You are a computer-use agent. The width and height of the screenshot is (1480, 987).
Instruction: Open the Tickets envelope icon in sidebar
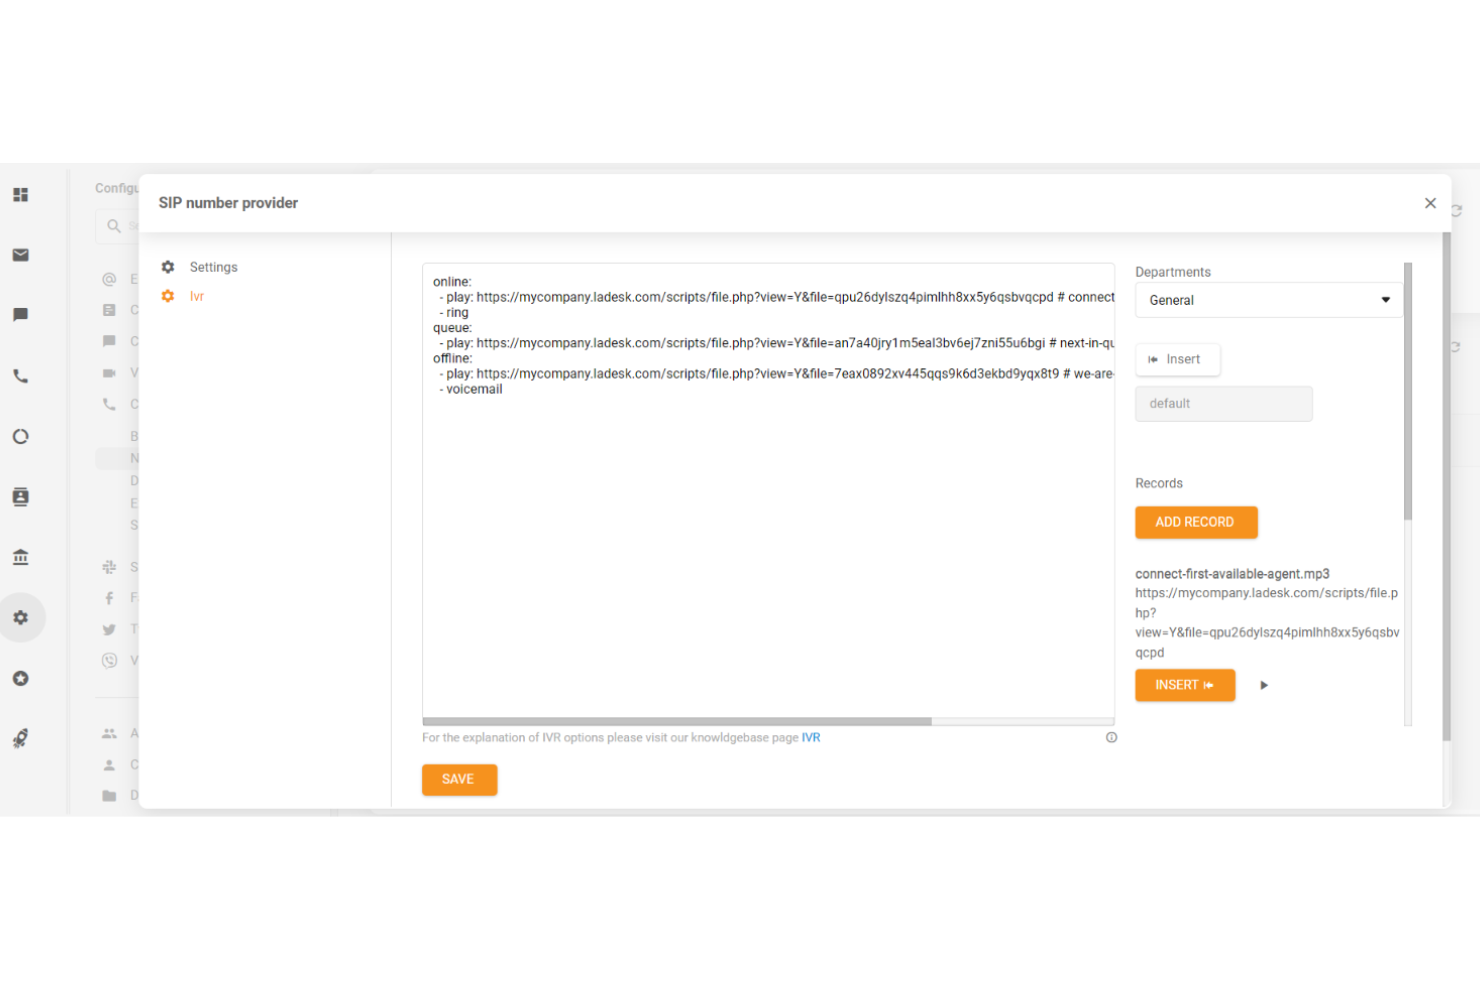(20, 255)
